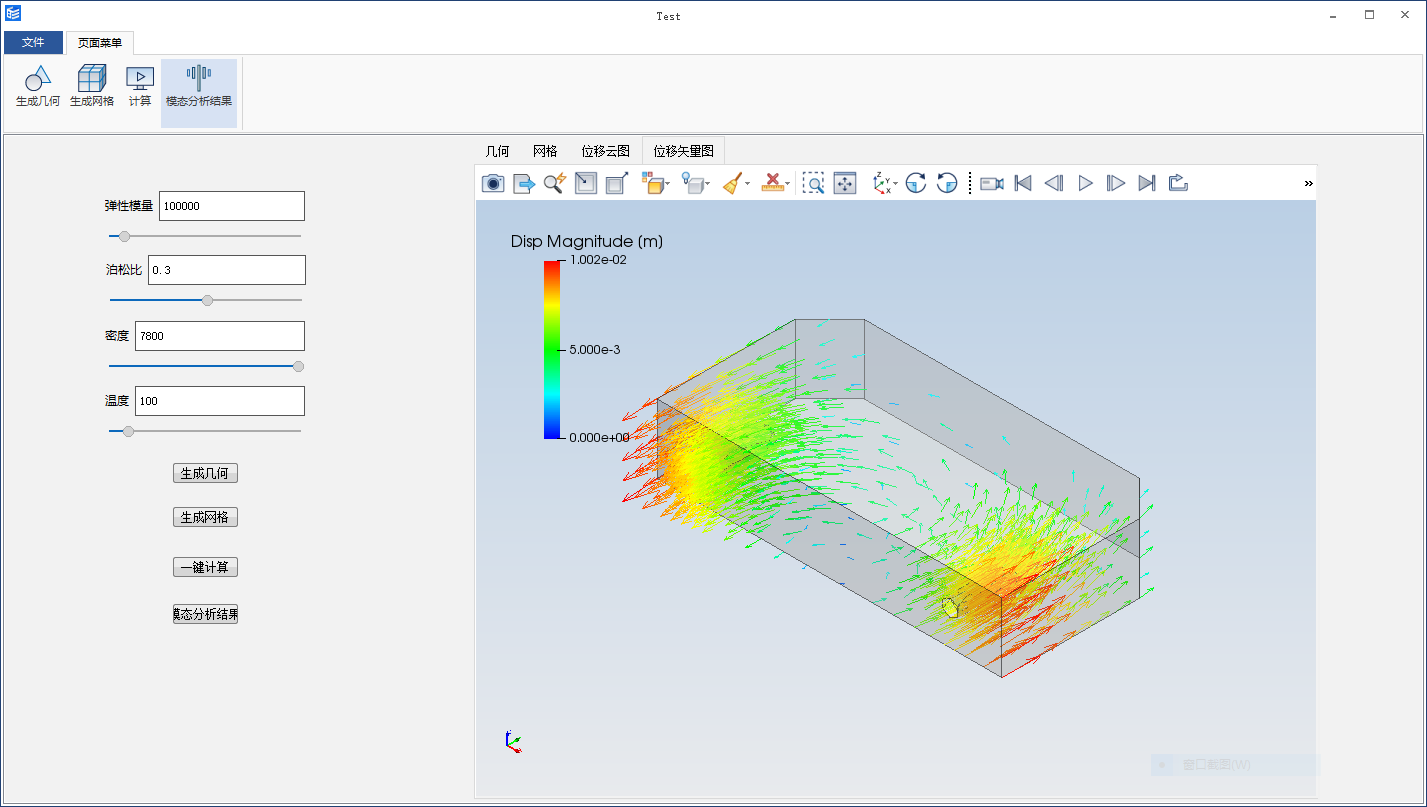This screenshot has height=807, width=1427.
Task: Click the fit view to window icon
Action: tap(845, 183)
